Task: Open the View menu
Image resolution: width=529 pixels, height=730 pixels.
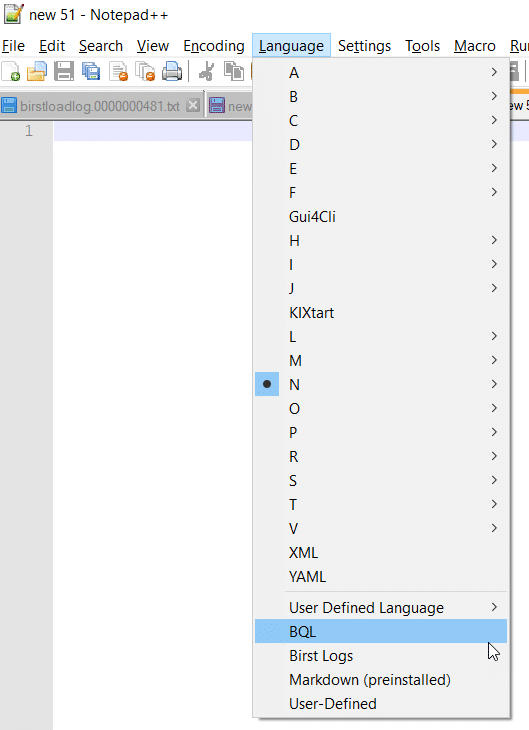Action: tap(153, 46)
